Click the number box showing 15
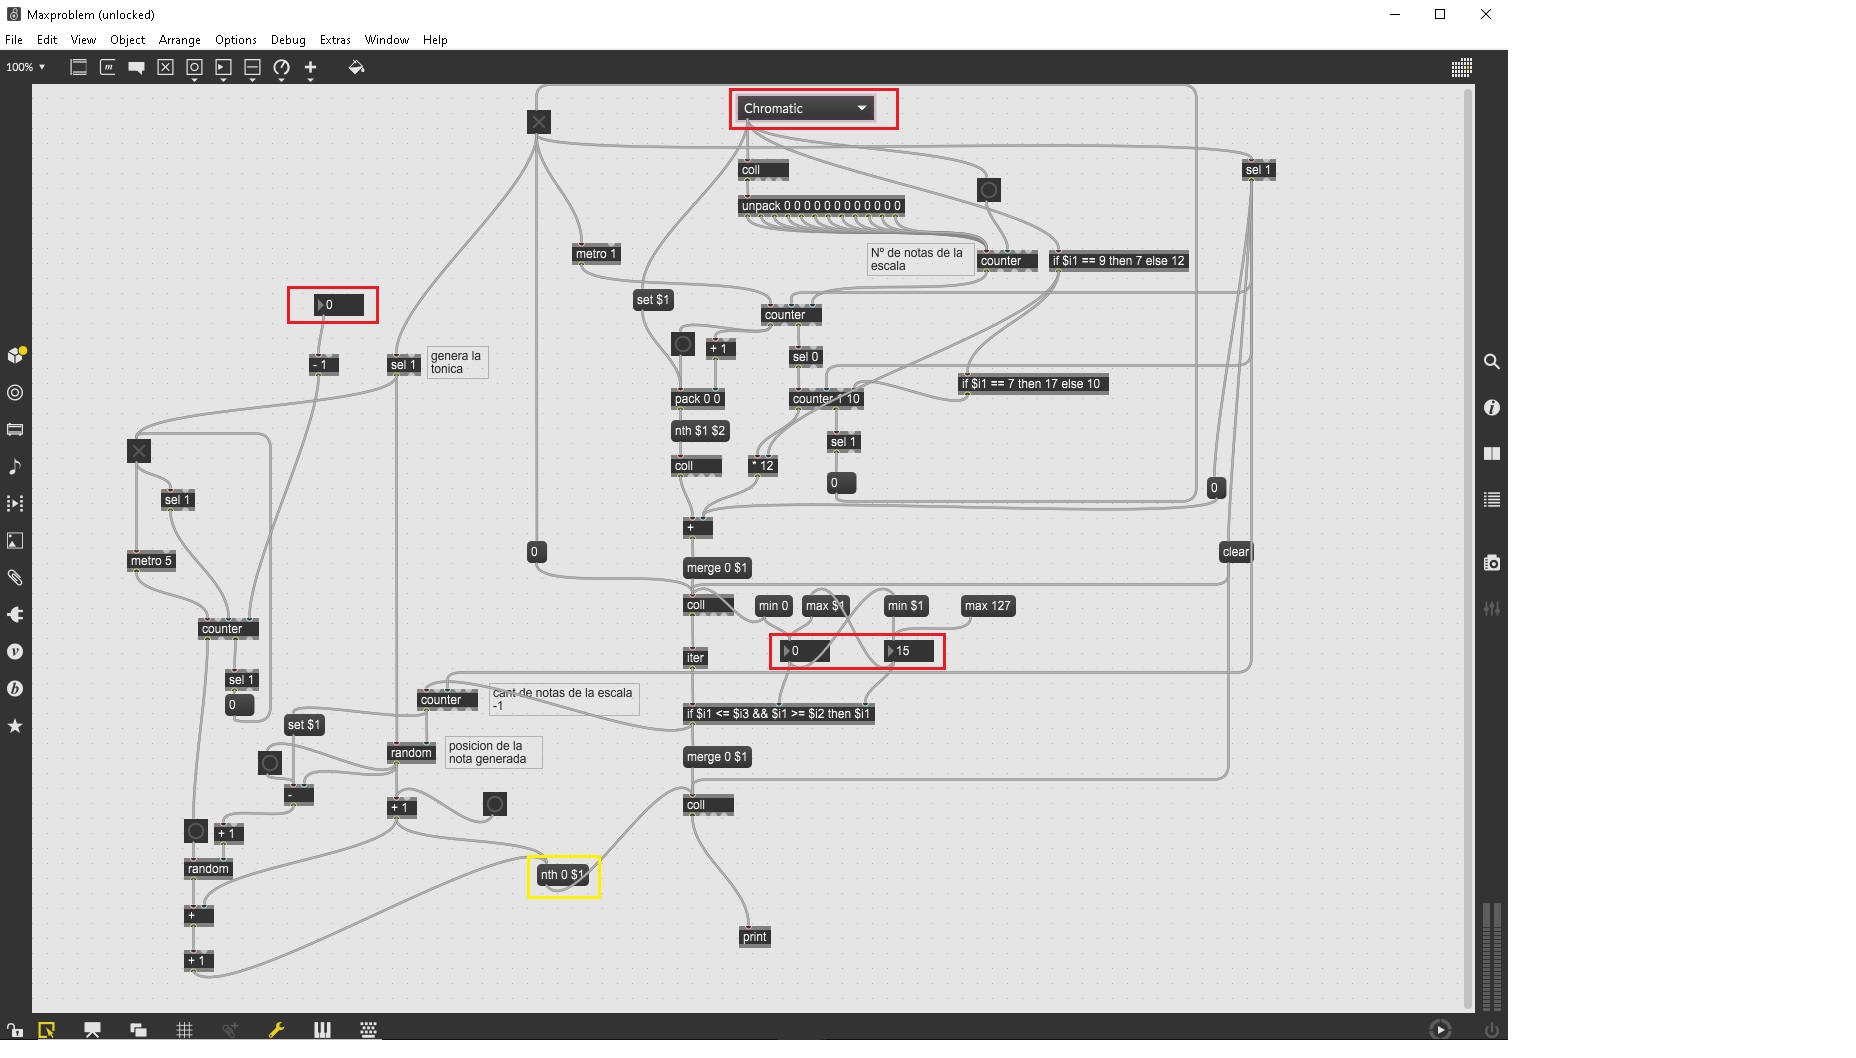The width and height of the screenshot is (1856, 1058). coord(910,651)
